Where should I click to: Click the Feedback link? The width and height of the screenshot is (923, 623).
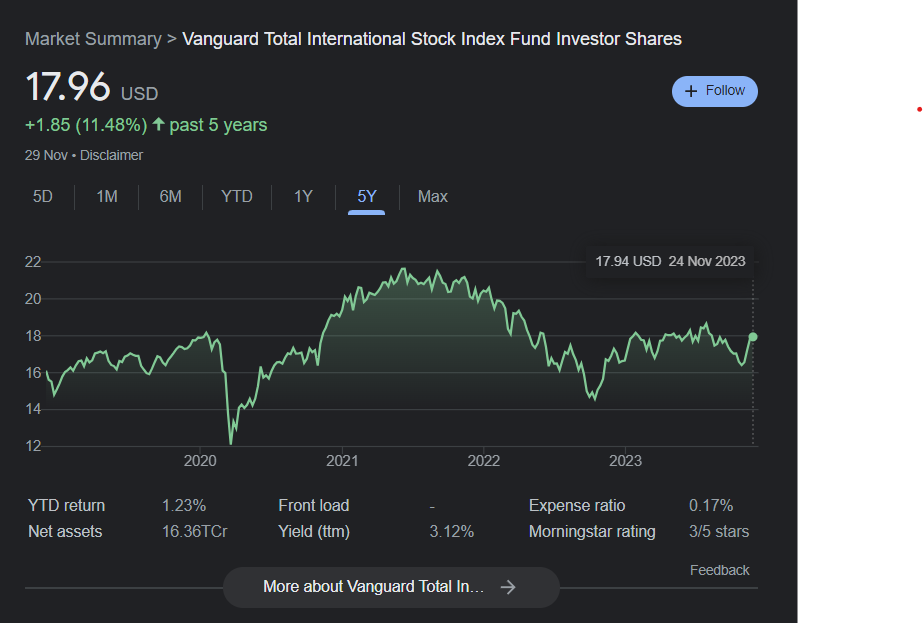pyautogui.click(x=719, y=570)
